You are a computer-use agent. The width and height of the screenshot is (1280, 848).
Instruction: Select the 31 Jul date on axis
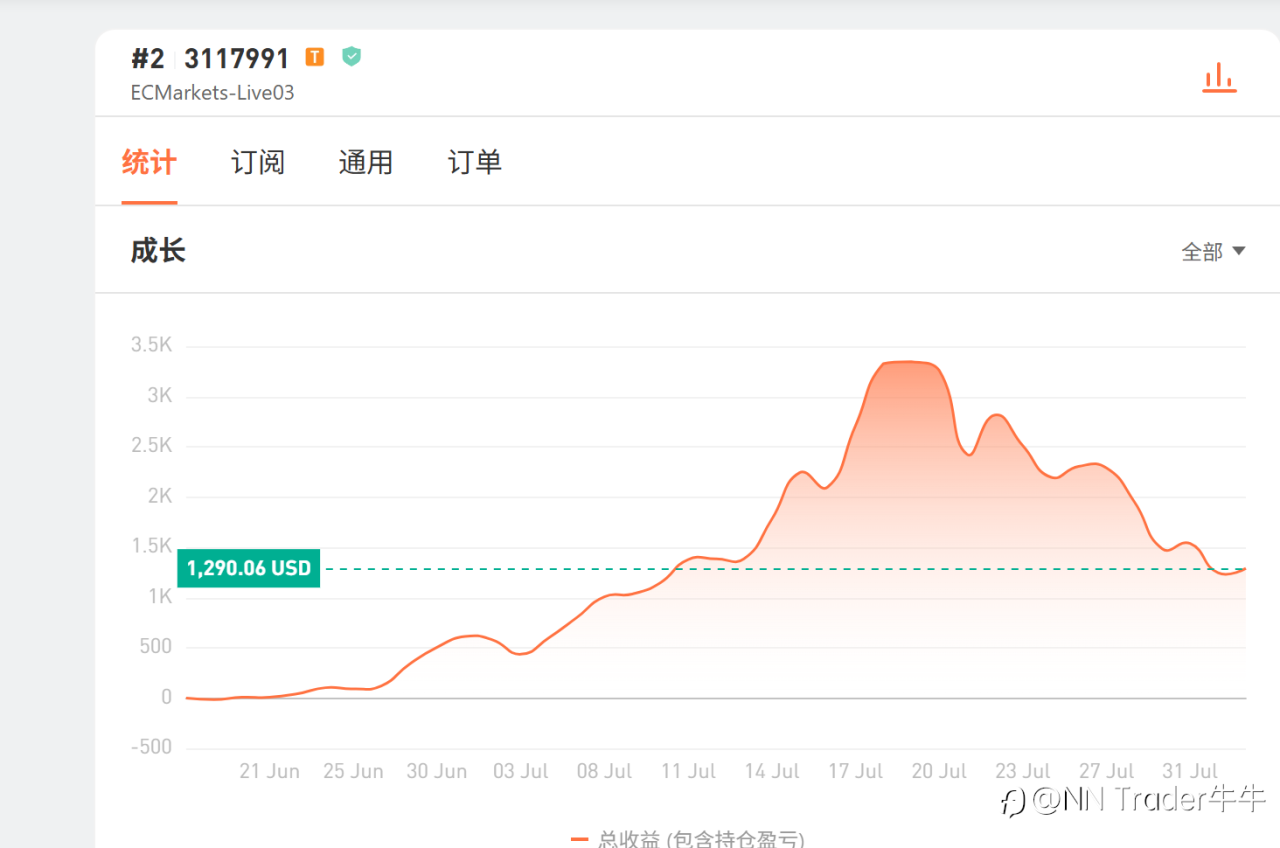[1190, 771]
